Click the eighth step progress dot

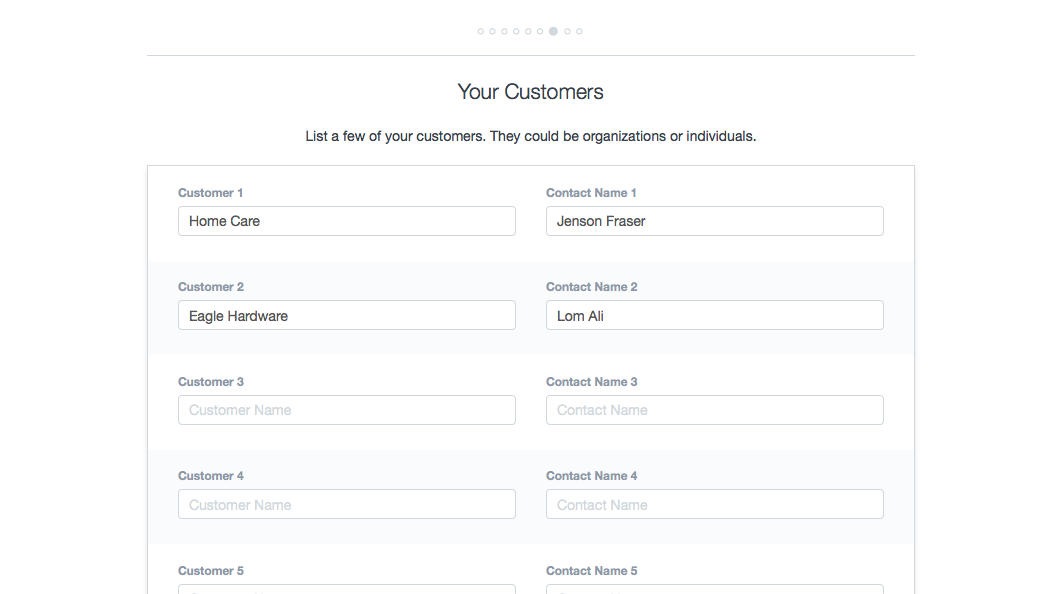[567, 31]
